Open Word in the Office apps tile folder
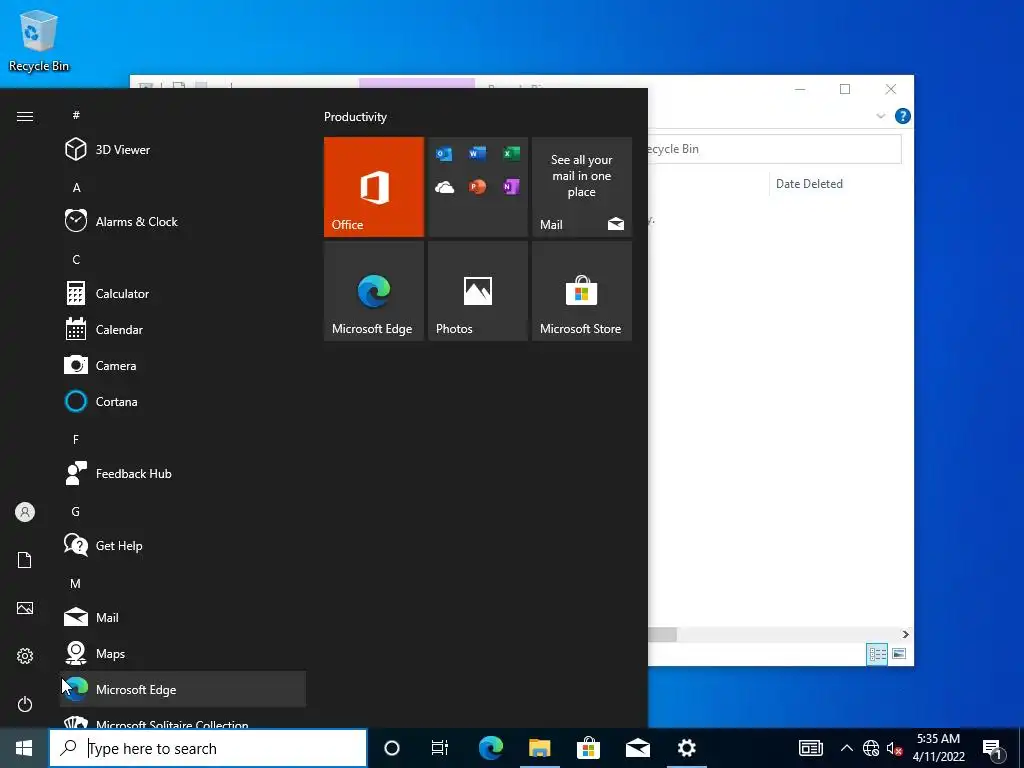1024x768 pixels. pyautogui.click(x=477, y=153)
